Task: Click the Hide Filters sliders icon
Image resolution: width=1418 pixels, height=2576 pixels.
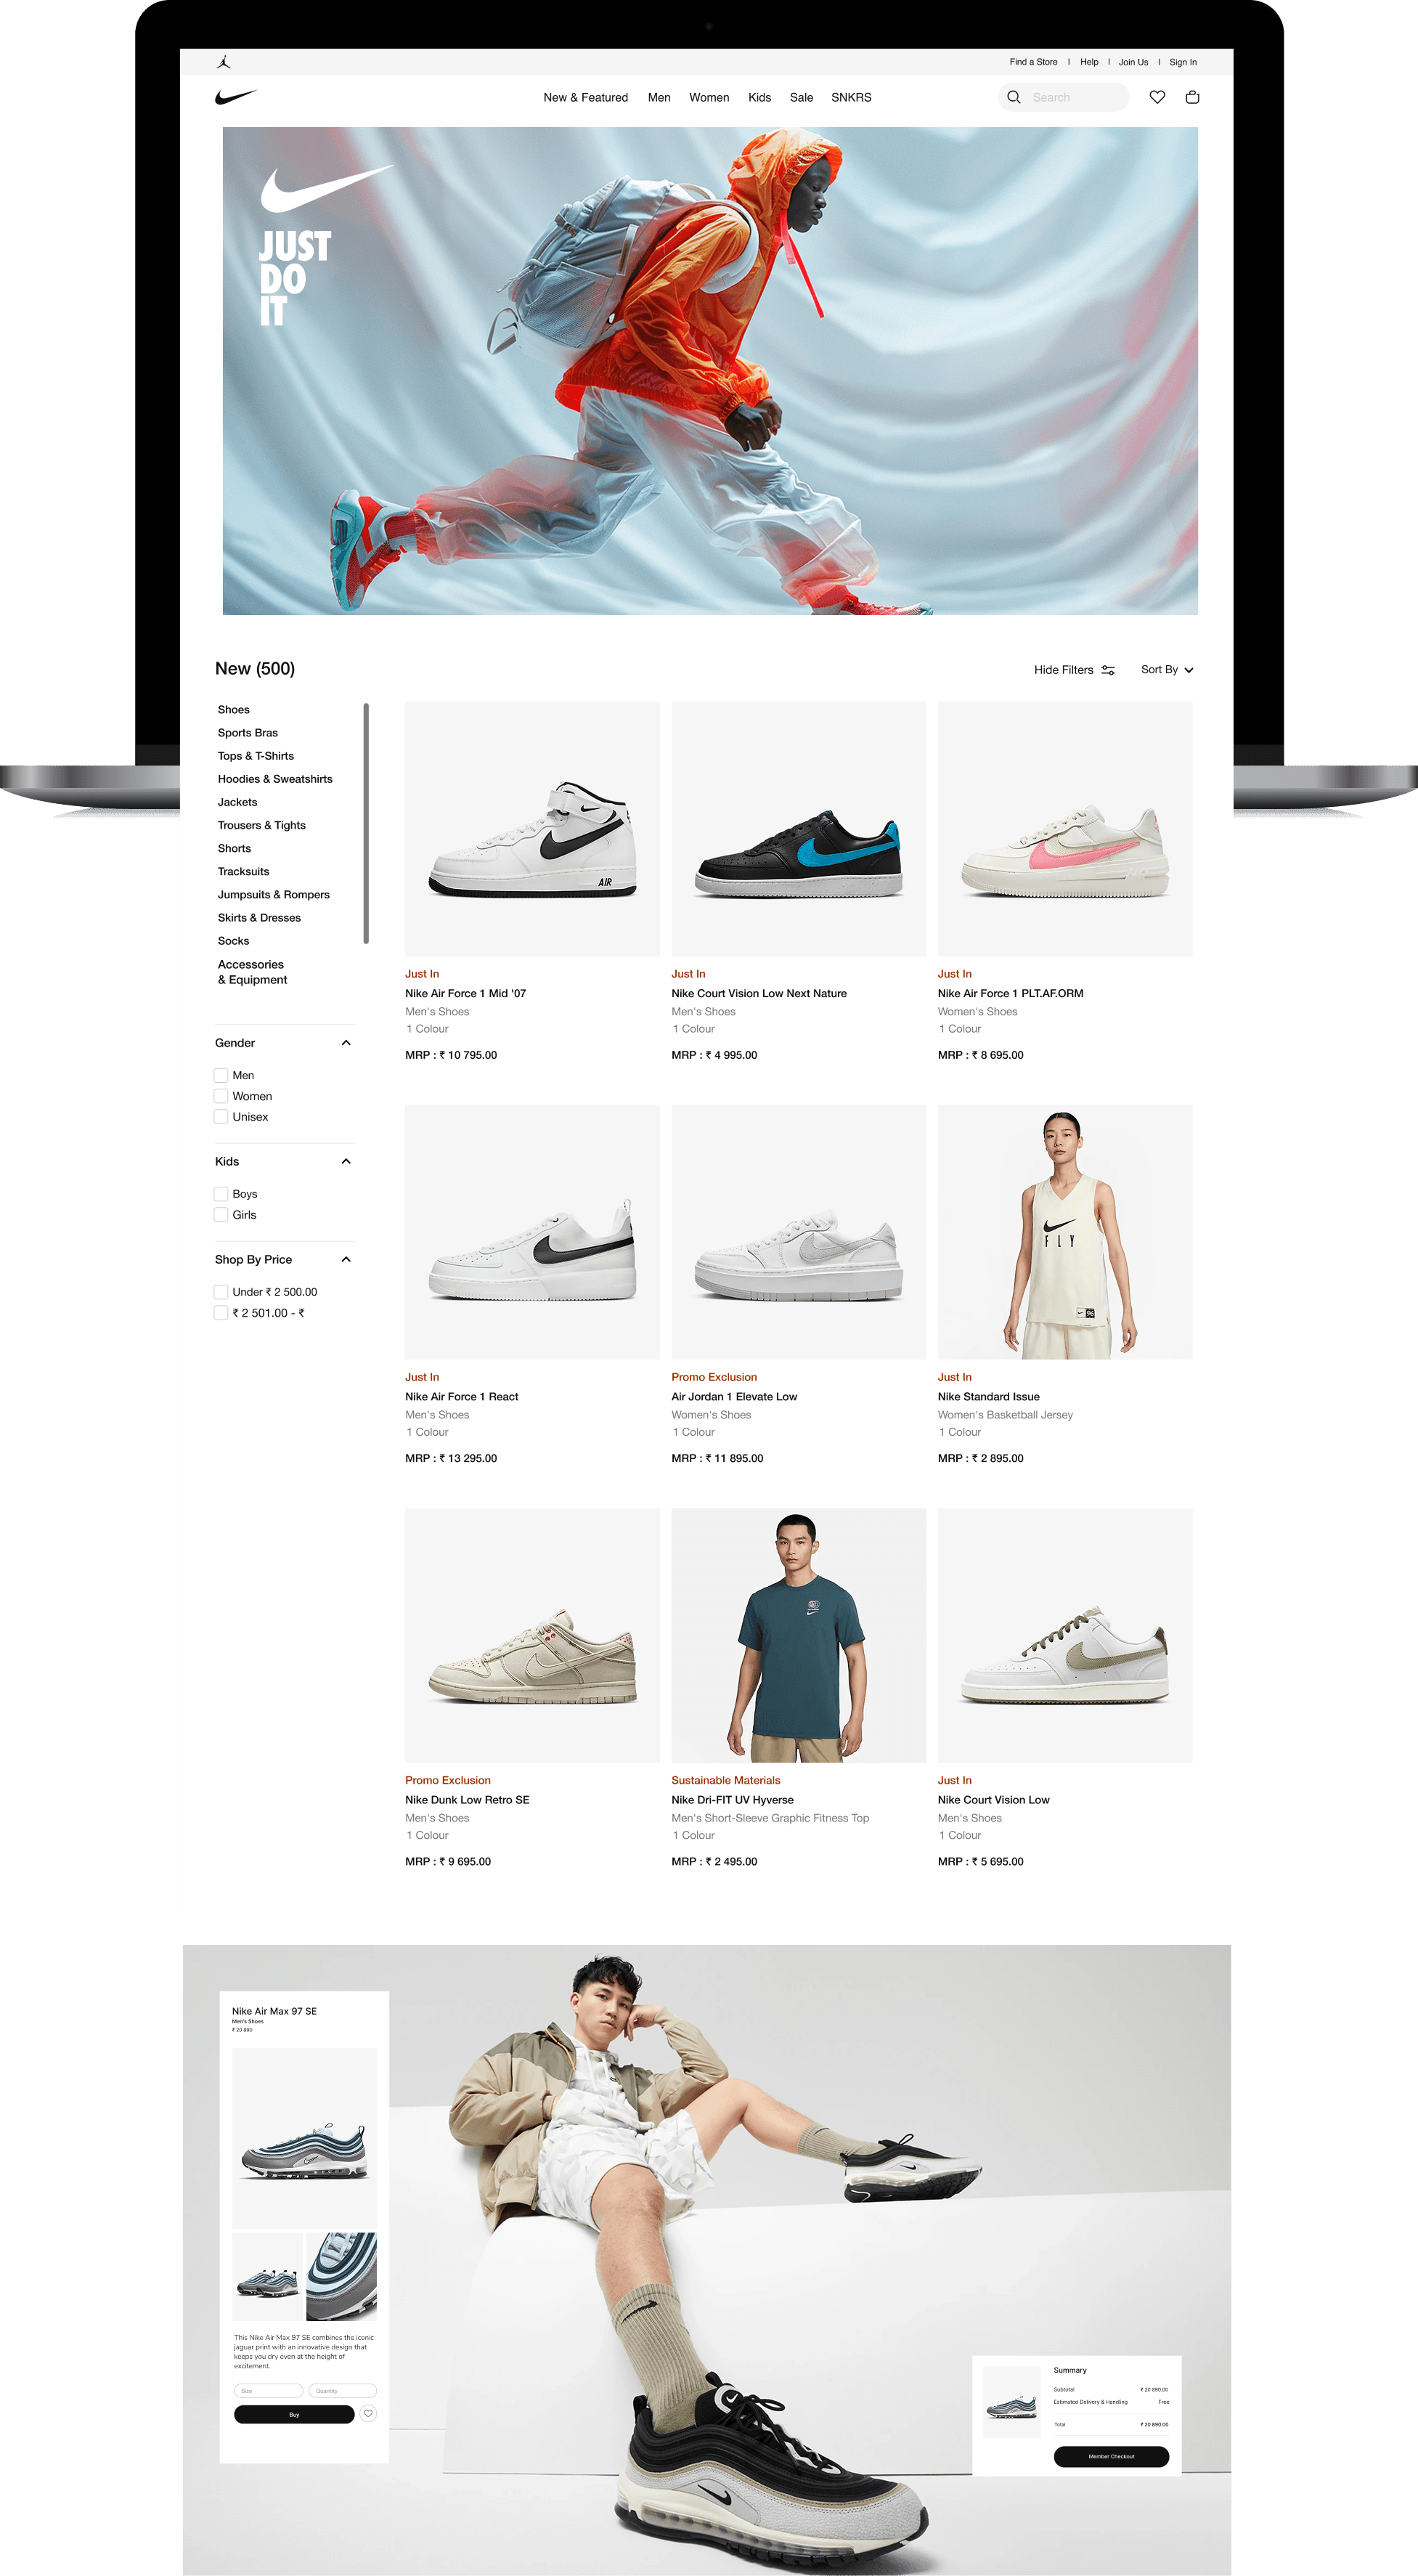Action: pyautogui.click(x=1108, y=670)
